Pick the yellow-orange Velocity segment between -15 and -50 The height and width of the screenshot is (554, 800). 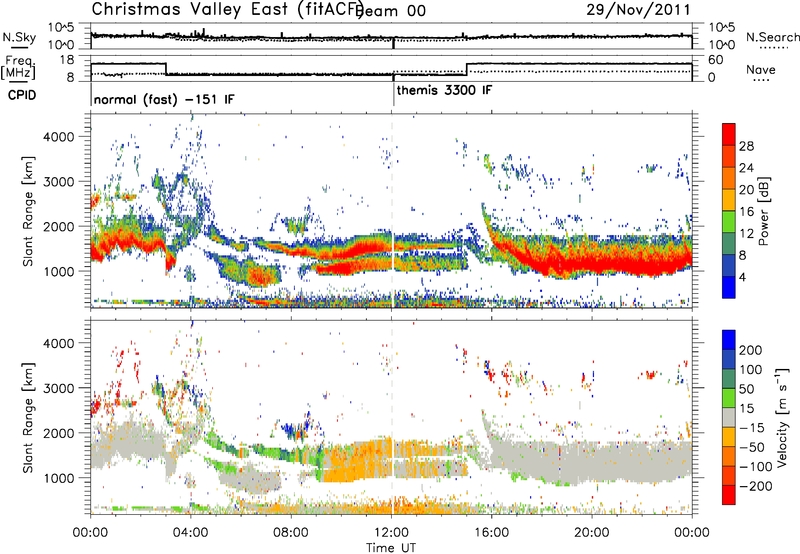pyautogui.click(x=729, y=437)
